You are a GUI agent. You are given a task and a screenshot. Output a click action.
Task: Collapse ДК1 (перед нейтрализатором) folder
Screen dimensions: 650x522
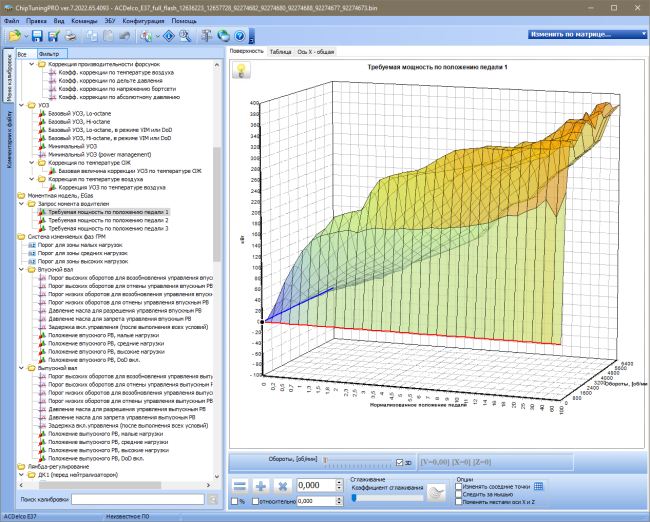(21, 475)
